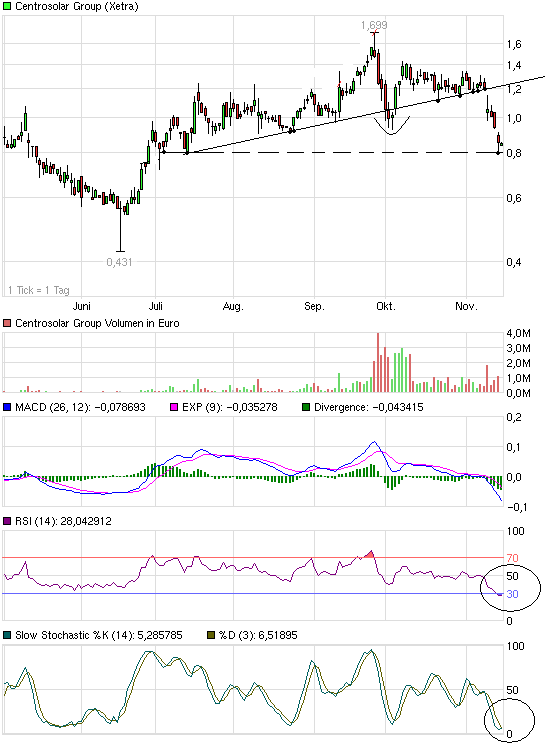The height and width of the screenshot is (743, 545).
Task: Click the blue MACD legend square
Action: 7,407
